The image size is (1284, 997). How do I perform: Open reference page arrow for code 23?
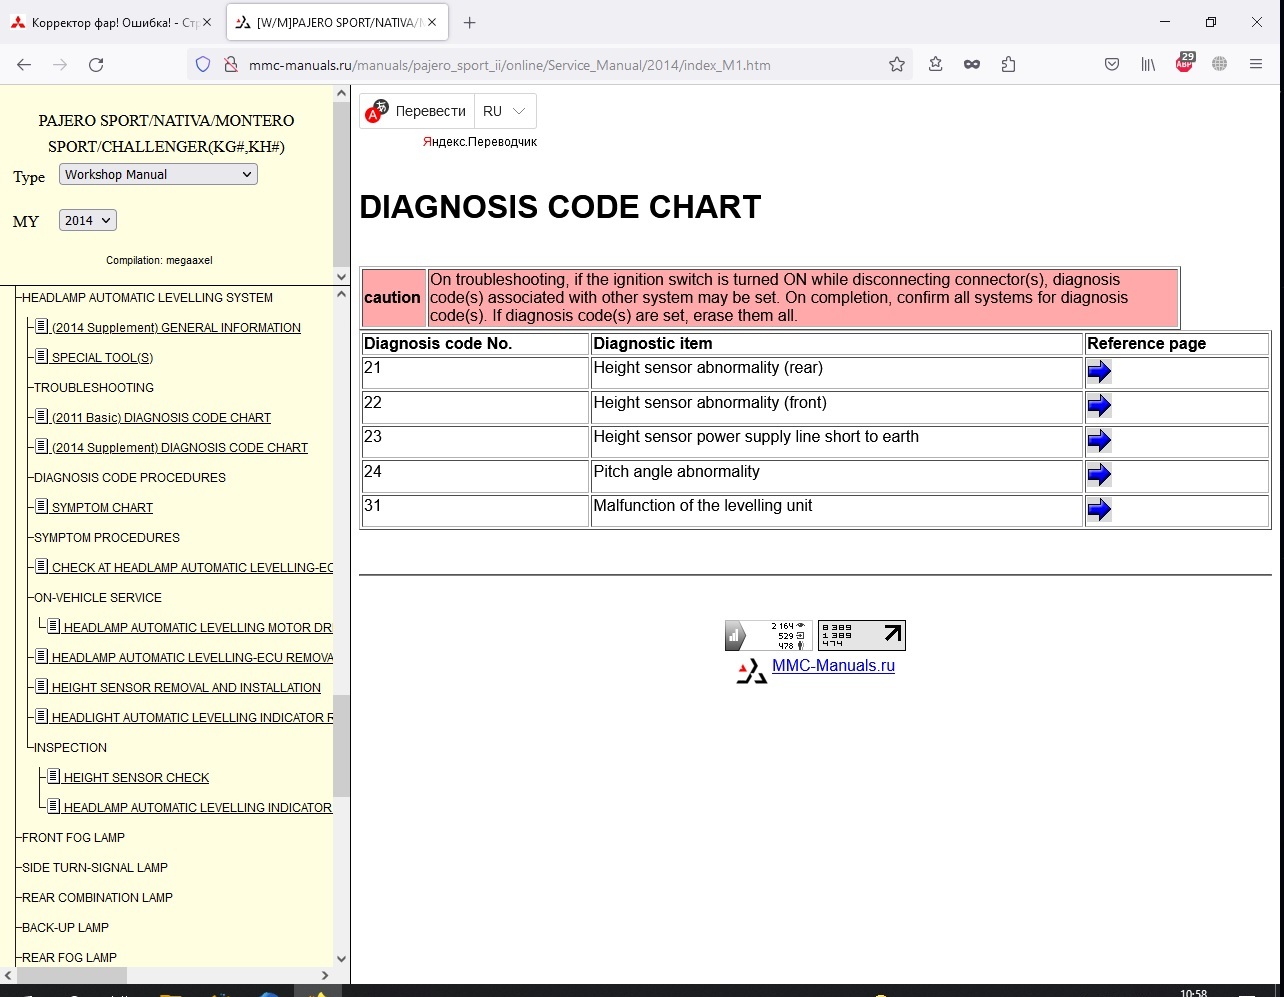pos(1098,441)
